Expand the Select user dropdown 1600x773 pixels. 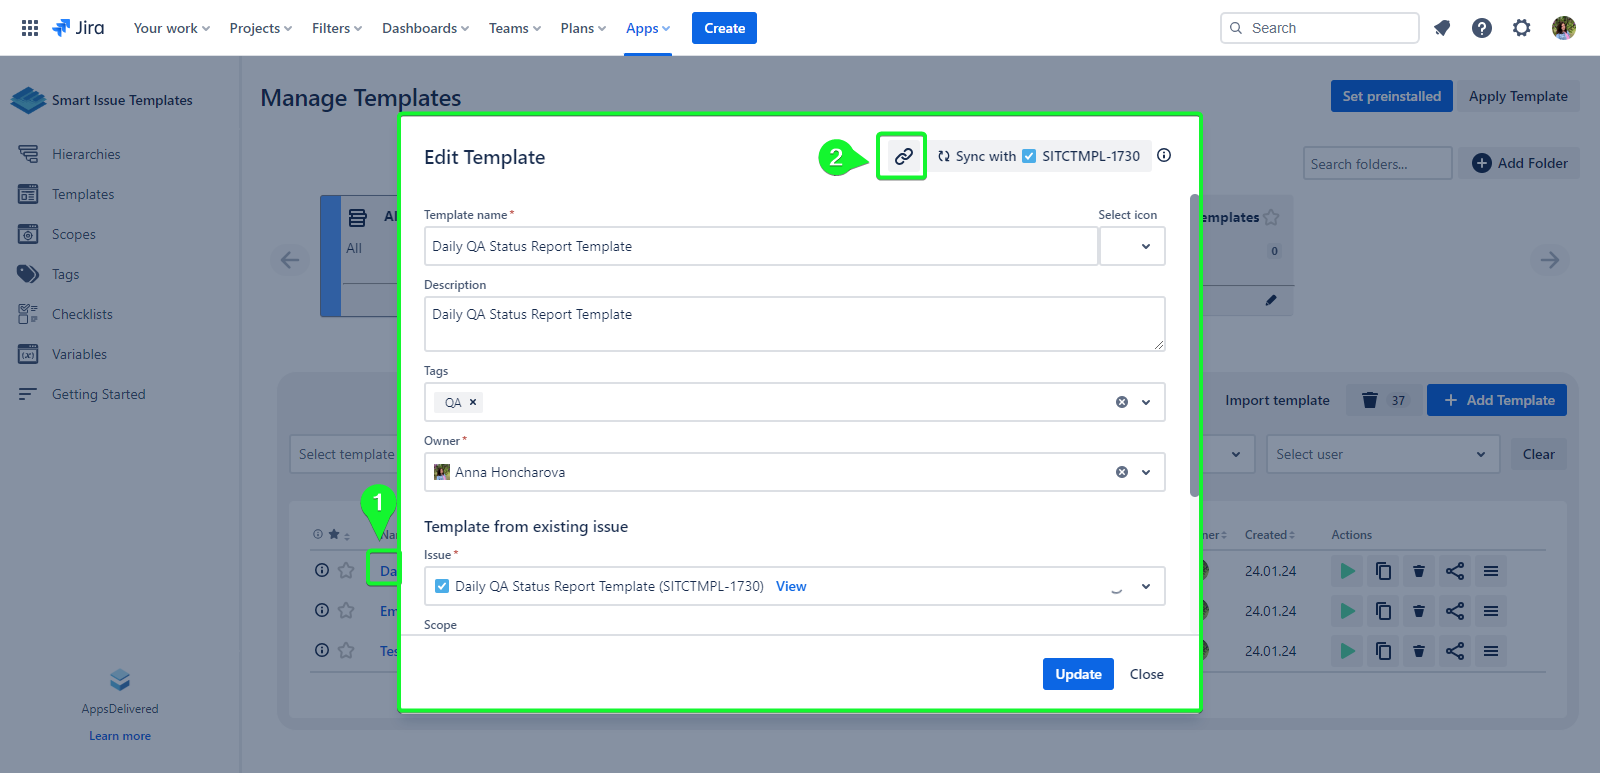click(1382, 454)
